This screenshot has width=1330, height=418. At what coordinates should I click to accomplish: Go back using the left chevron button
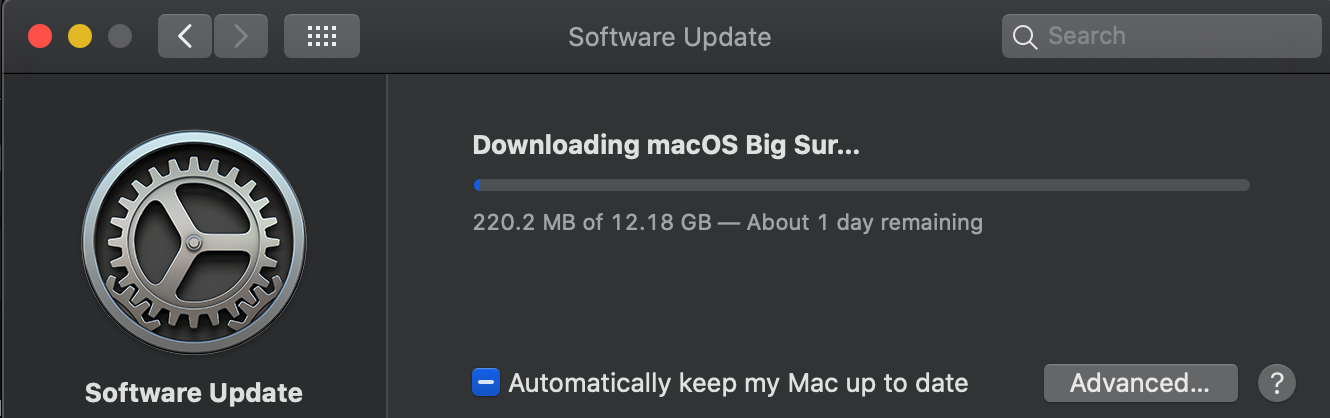tap(184, 37)
